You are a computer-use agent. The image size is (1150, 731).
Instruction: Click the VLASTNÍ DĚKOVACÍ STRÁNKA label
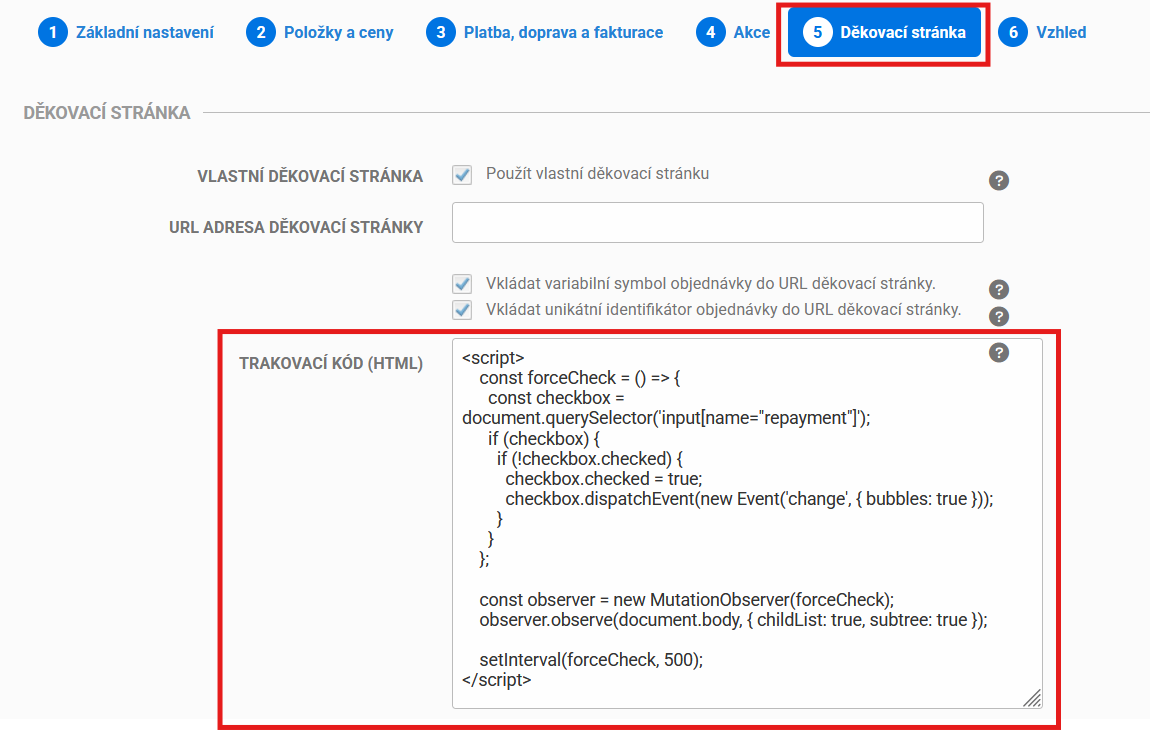coord(310,177)
